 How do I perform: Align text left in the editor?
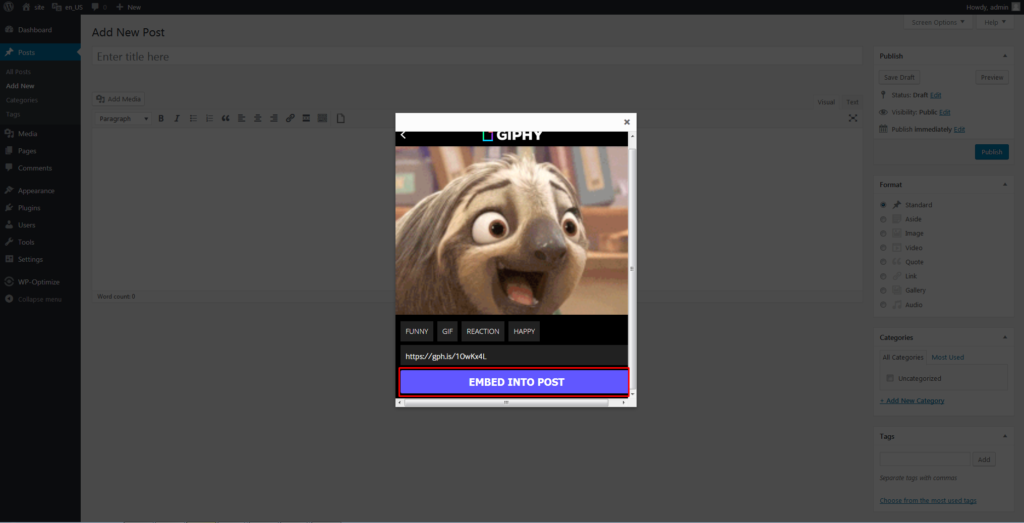pos(242,118)
